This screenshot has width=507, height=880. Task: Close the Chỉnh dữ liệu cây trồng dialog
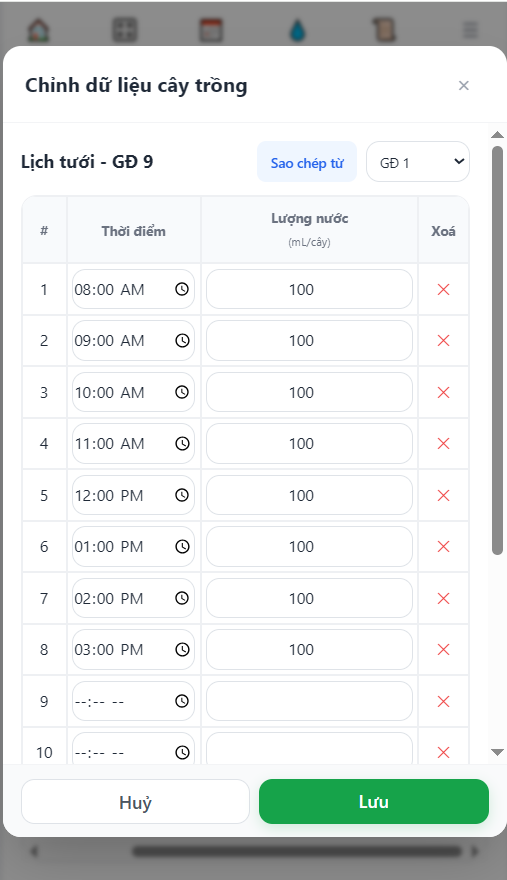pos(463,85)
